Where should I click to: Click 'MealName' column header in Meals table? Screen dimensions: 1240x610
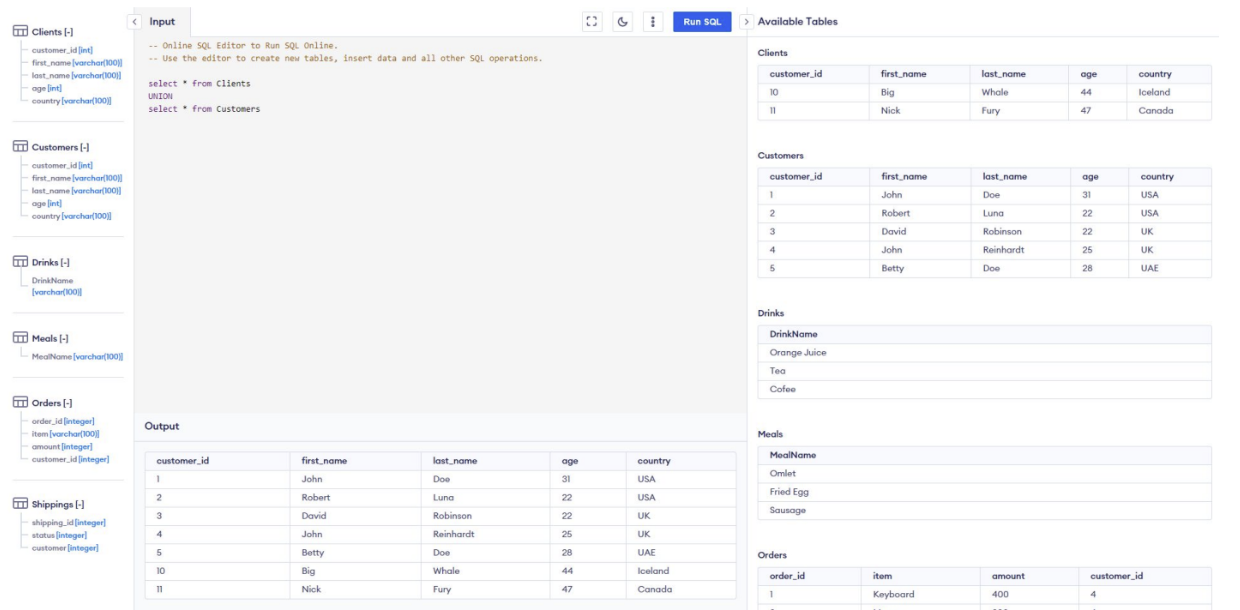[x=793, y=455]
